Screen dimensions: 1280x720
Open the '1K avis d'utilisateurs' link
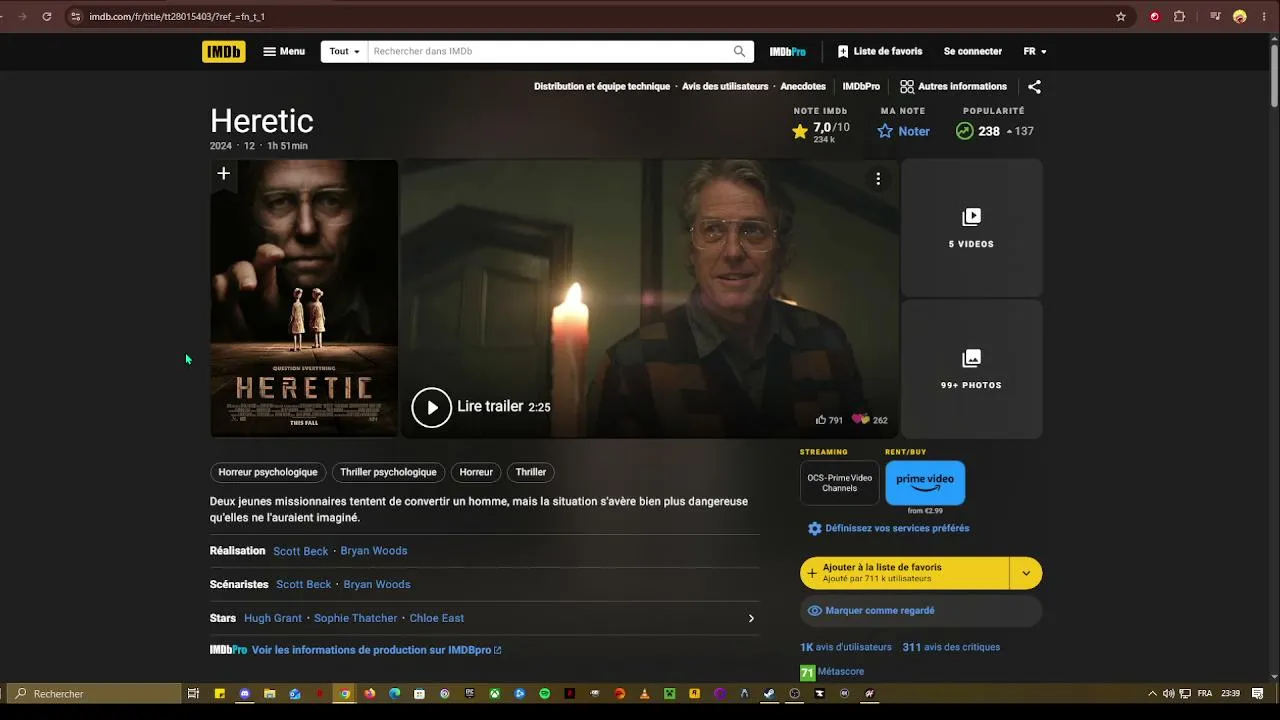(x=846, y=647)
